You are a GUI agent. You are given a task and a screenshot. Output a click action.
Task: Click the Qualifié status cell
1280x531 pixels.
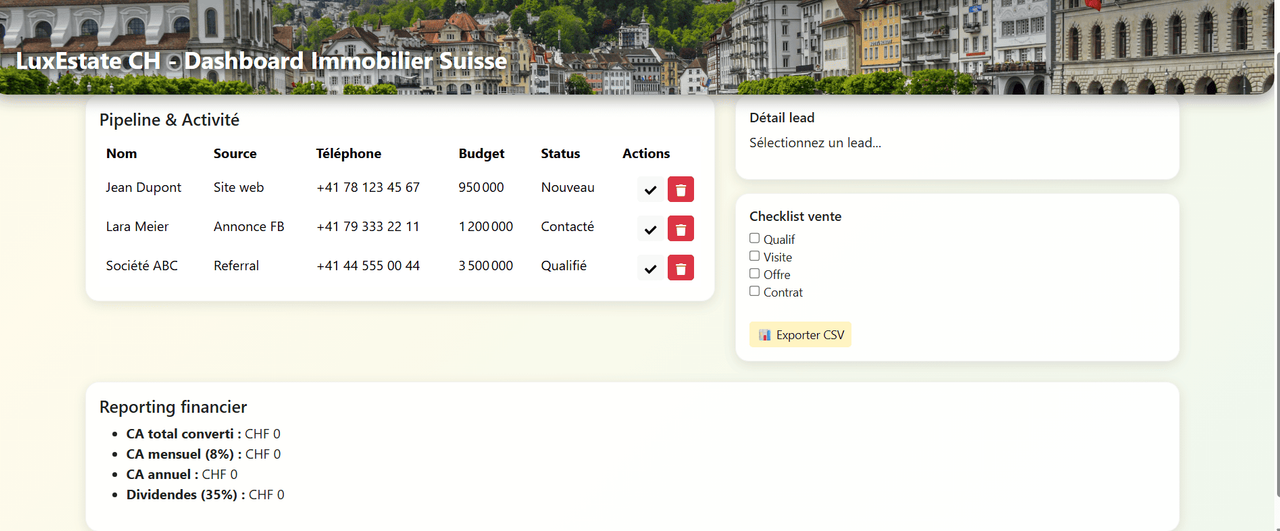click(564, 266)
